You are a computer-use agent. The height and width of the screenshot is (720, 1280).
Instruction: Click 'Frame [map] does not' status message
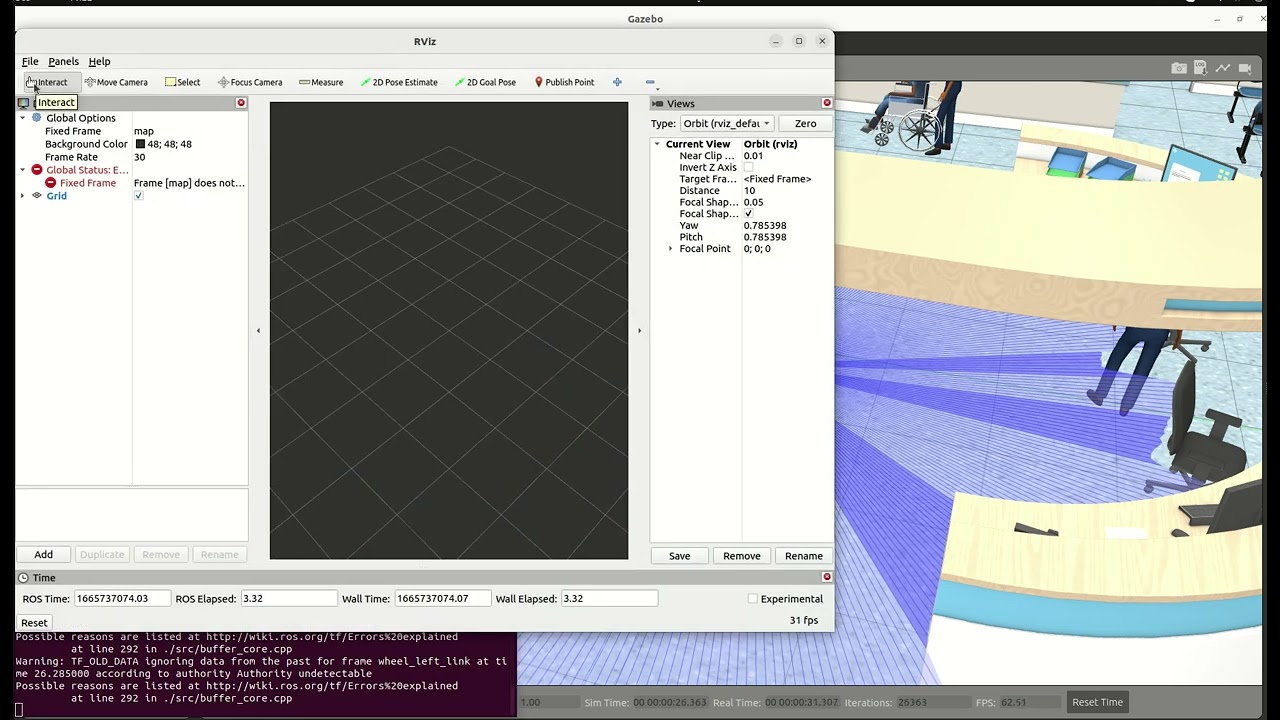click(189, 183)
